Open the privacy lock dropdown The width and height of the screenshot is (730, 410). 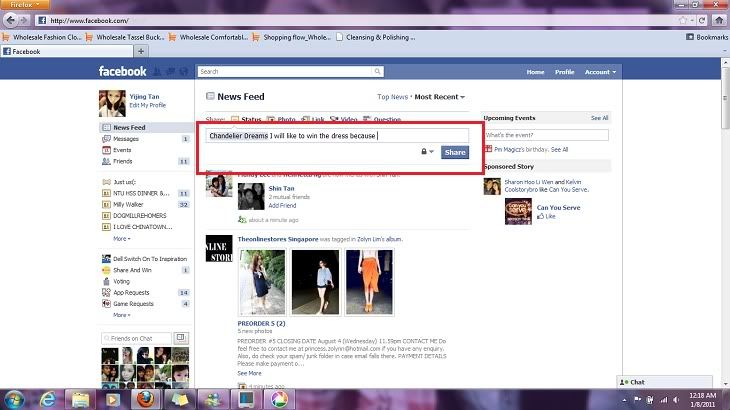[427, 152]
